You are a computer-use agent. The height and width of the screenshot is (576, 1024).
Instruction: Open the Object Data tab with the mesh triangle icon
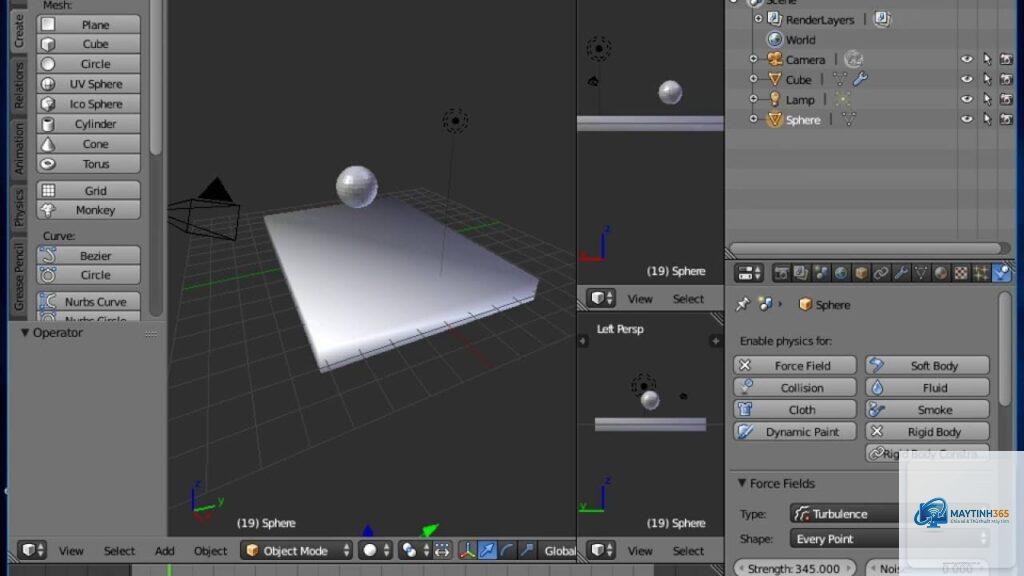click(921, 273)
